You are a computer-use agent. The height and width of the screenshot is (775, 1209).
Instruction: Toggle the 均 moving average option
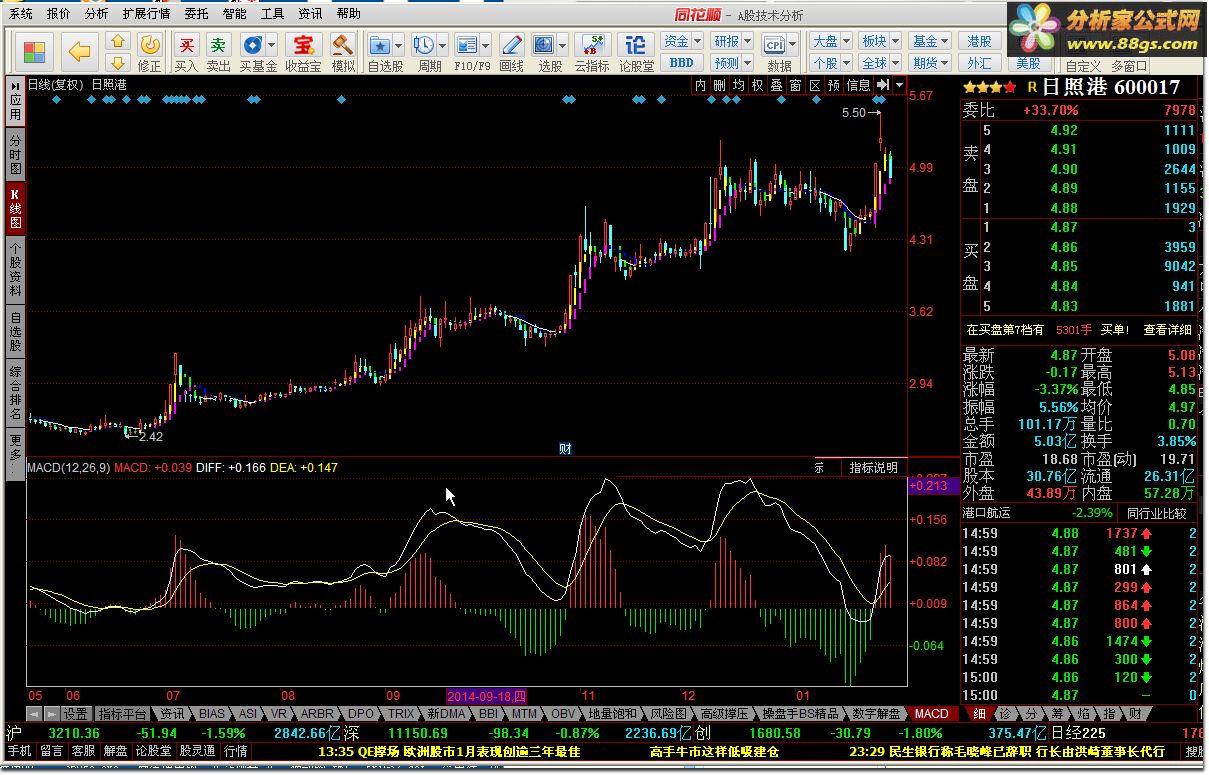click(739, 86)
